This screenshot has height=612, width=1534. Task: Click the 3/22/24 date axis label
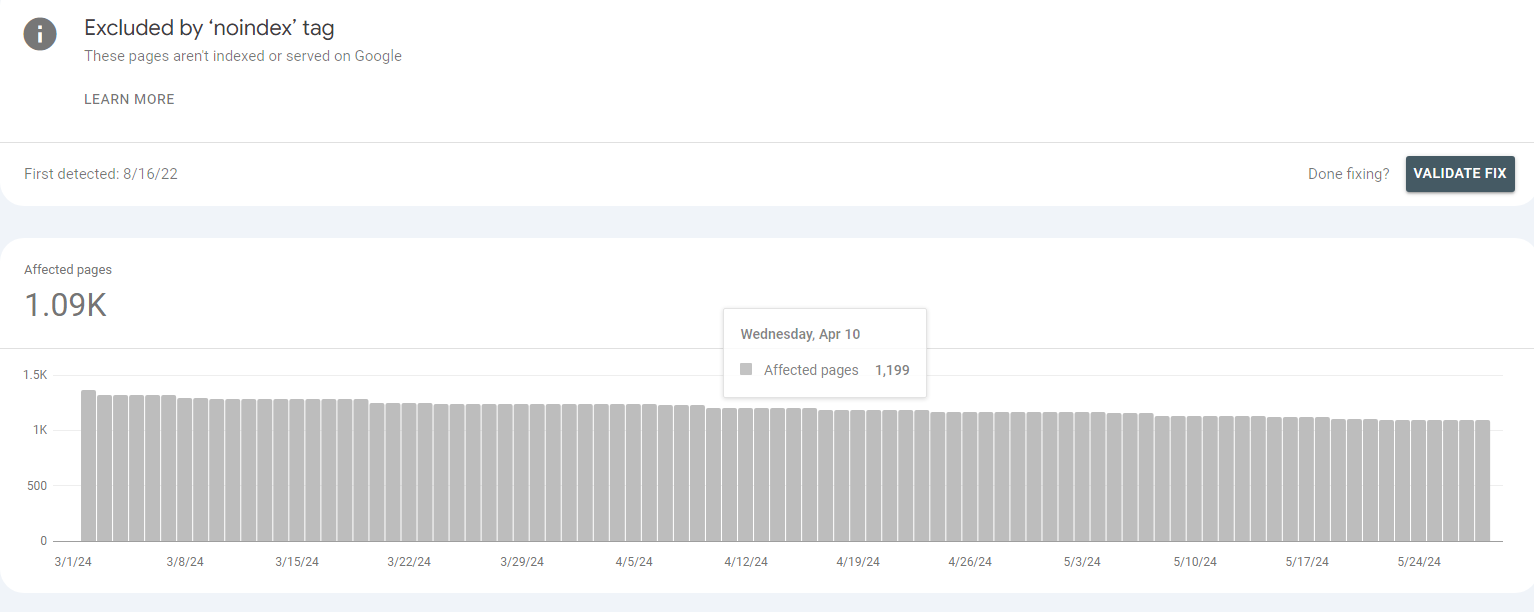[409, 562]
